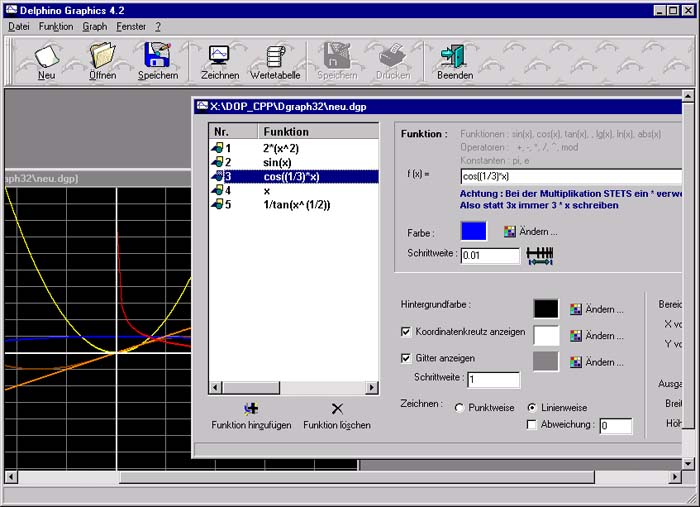This screenshot has height=507, width=700.
Task: Click Ändern ... for Hintergrundfarbe
Action: click(604, 309)
